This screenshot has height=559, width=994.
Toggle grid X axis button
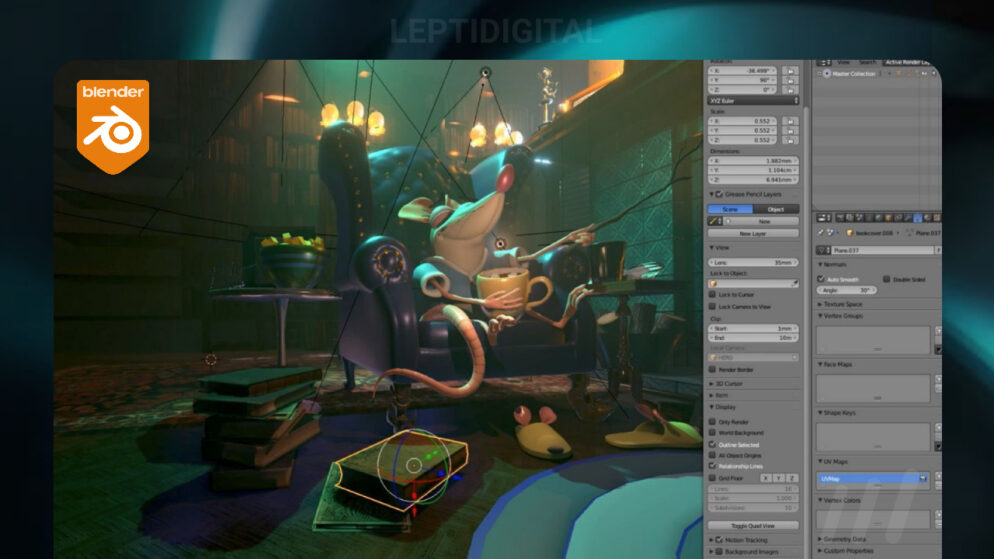point(766,478)
